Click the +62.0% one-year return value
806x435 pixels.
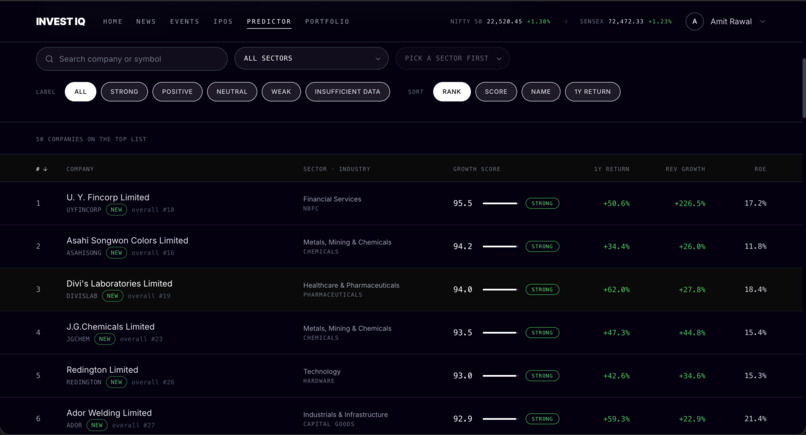[616, 289]
